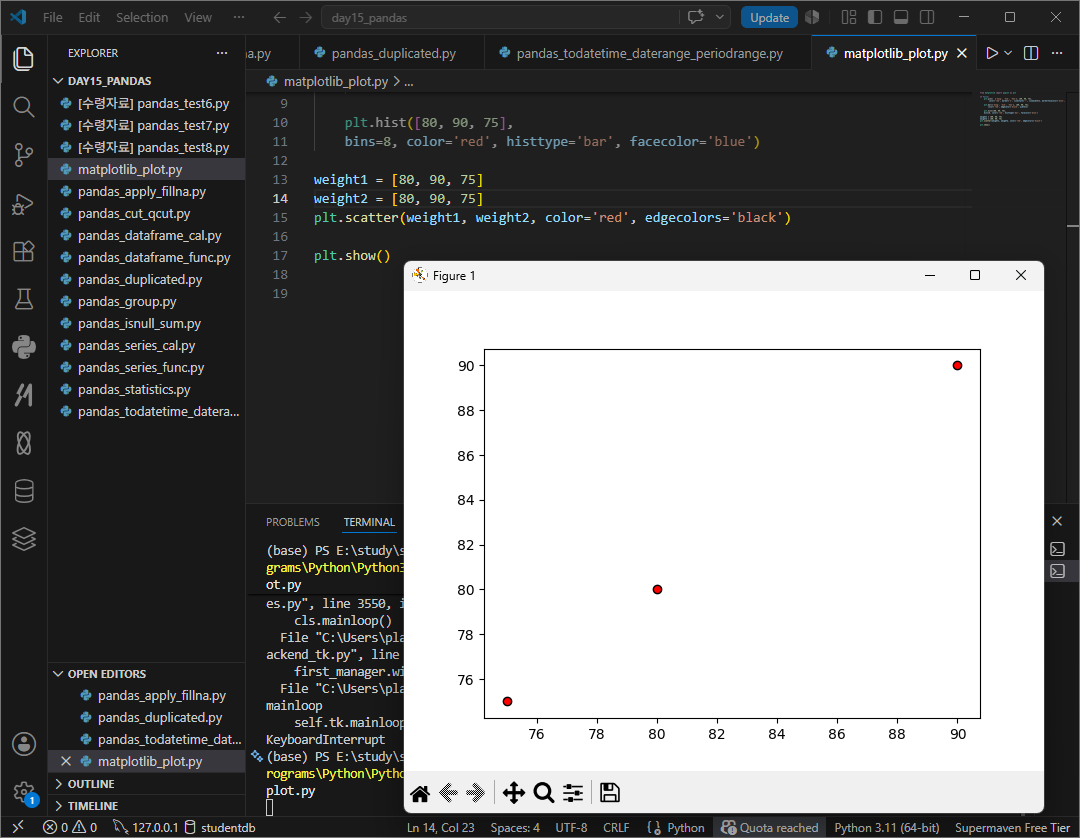Open the Copilot chat dropdown arrow
This screenshot has width=1080, height=838.
click(720, 17)
